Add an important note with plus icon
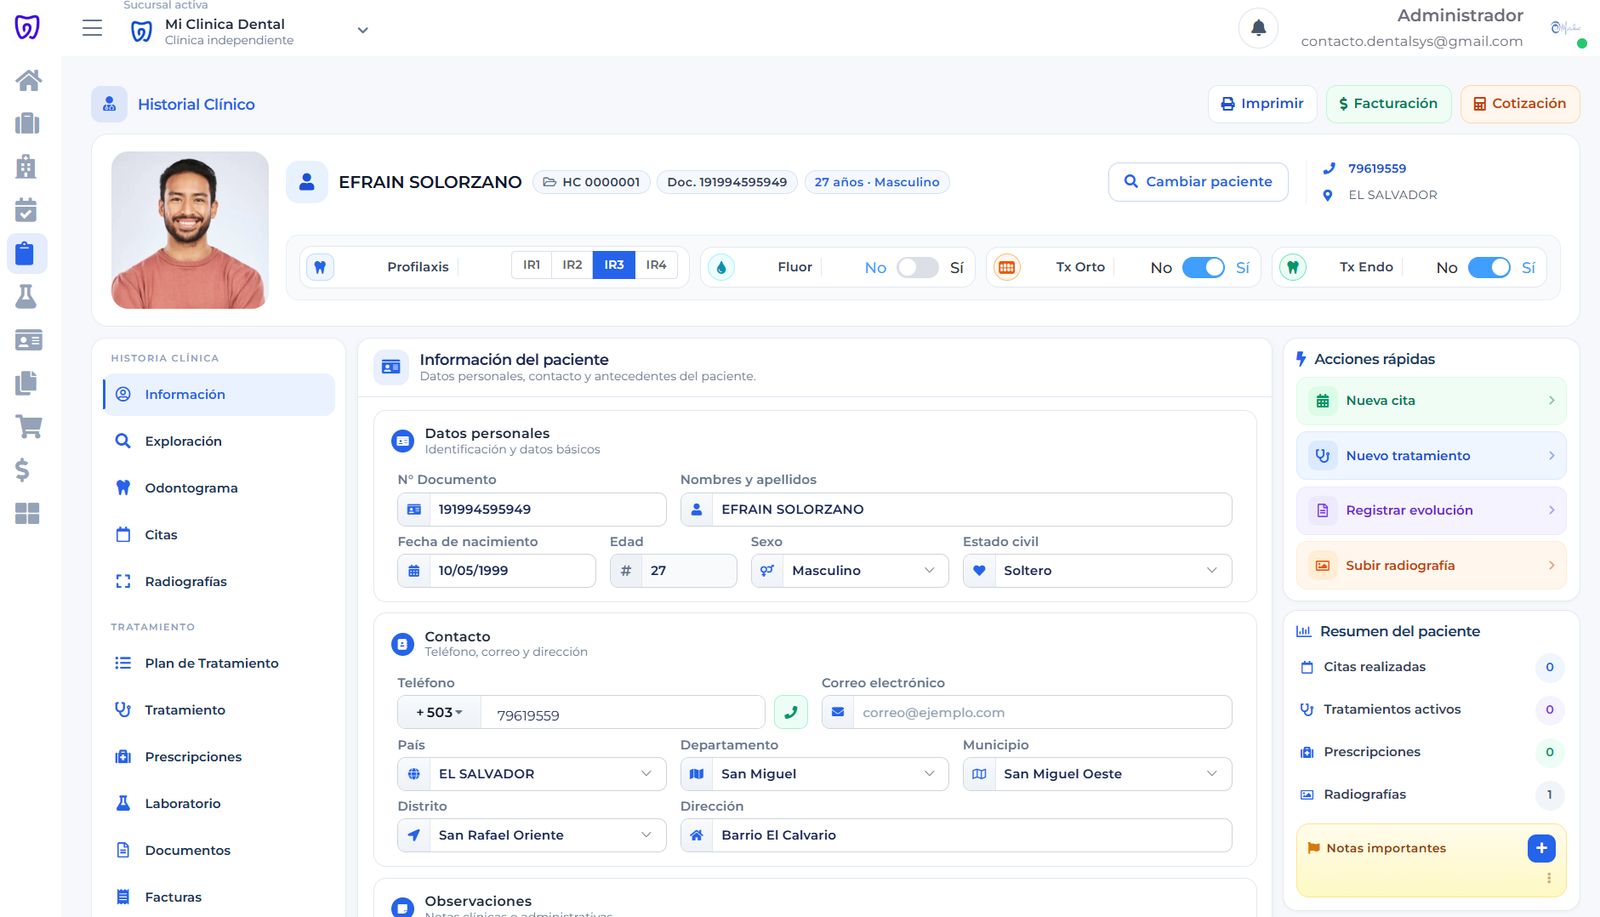The height and width of the screenshot is (917, 1600). 1541,848
